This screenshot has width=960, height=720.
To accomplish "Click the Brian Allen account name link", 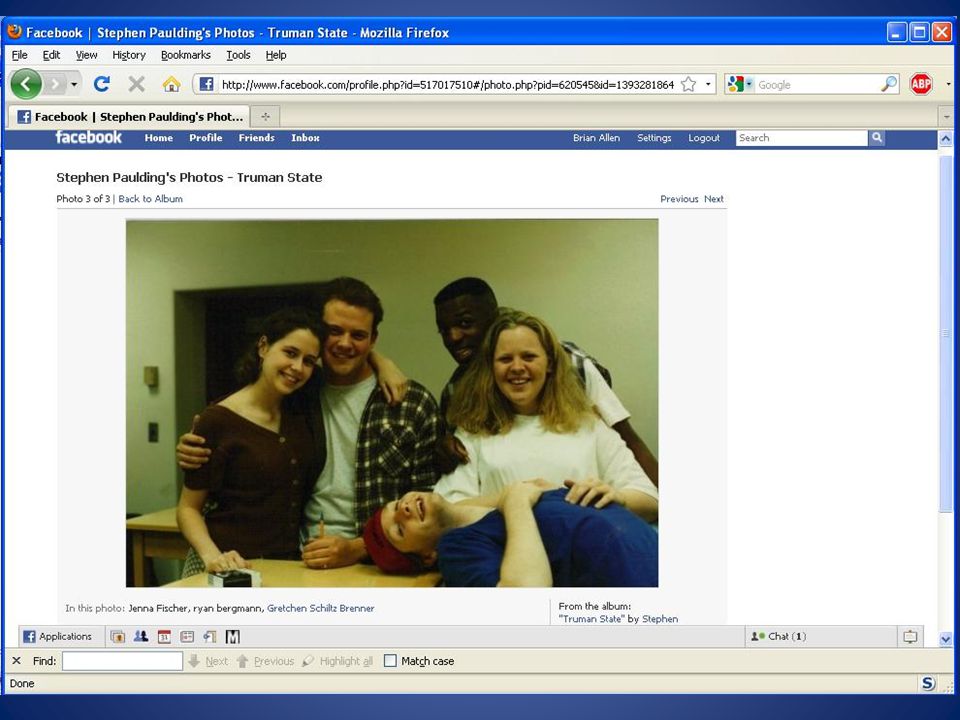I will [596, 138].
